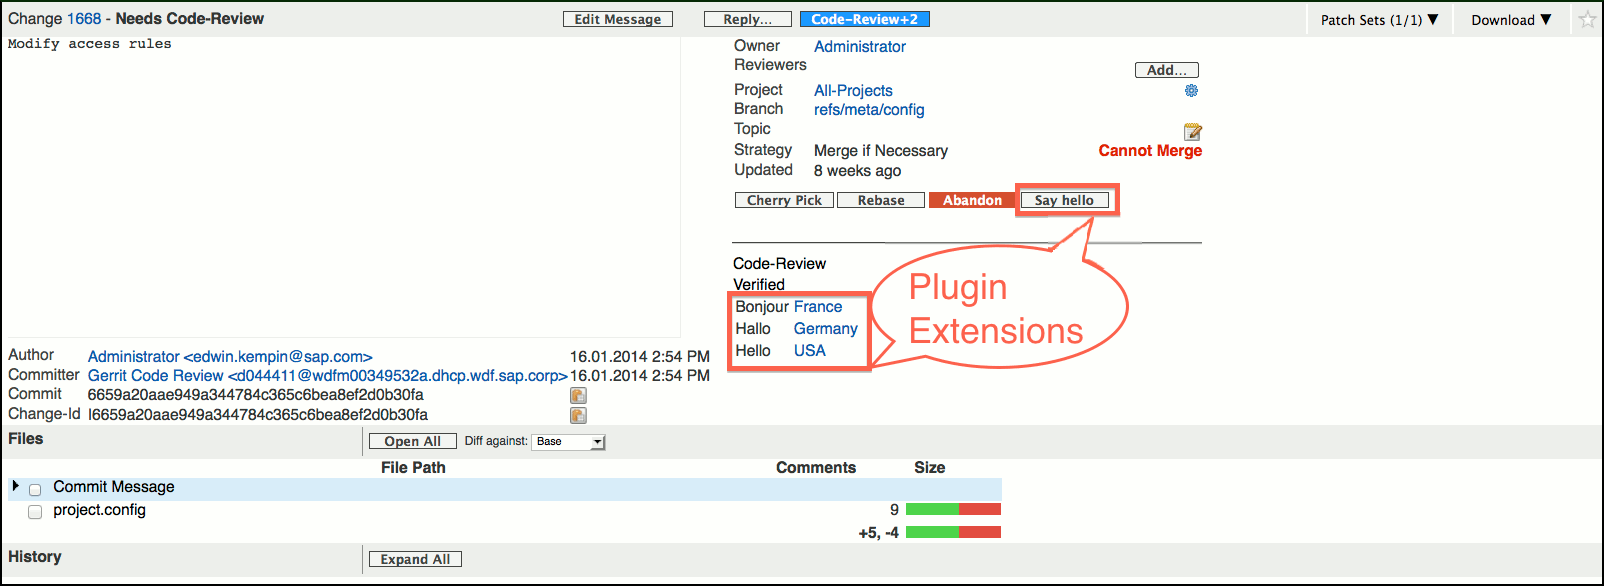Click the gear icon next to All-Projects
Screen dimensions: 1604x586
coord(1191,91)
